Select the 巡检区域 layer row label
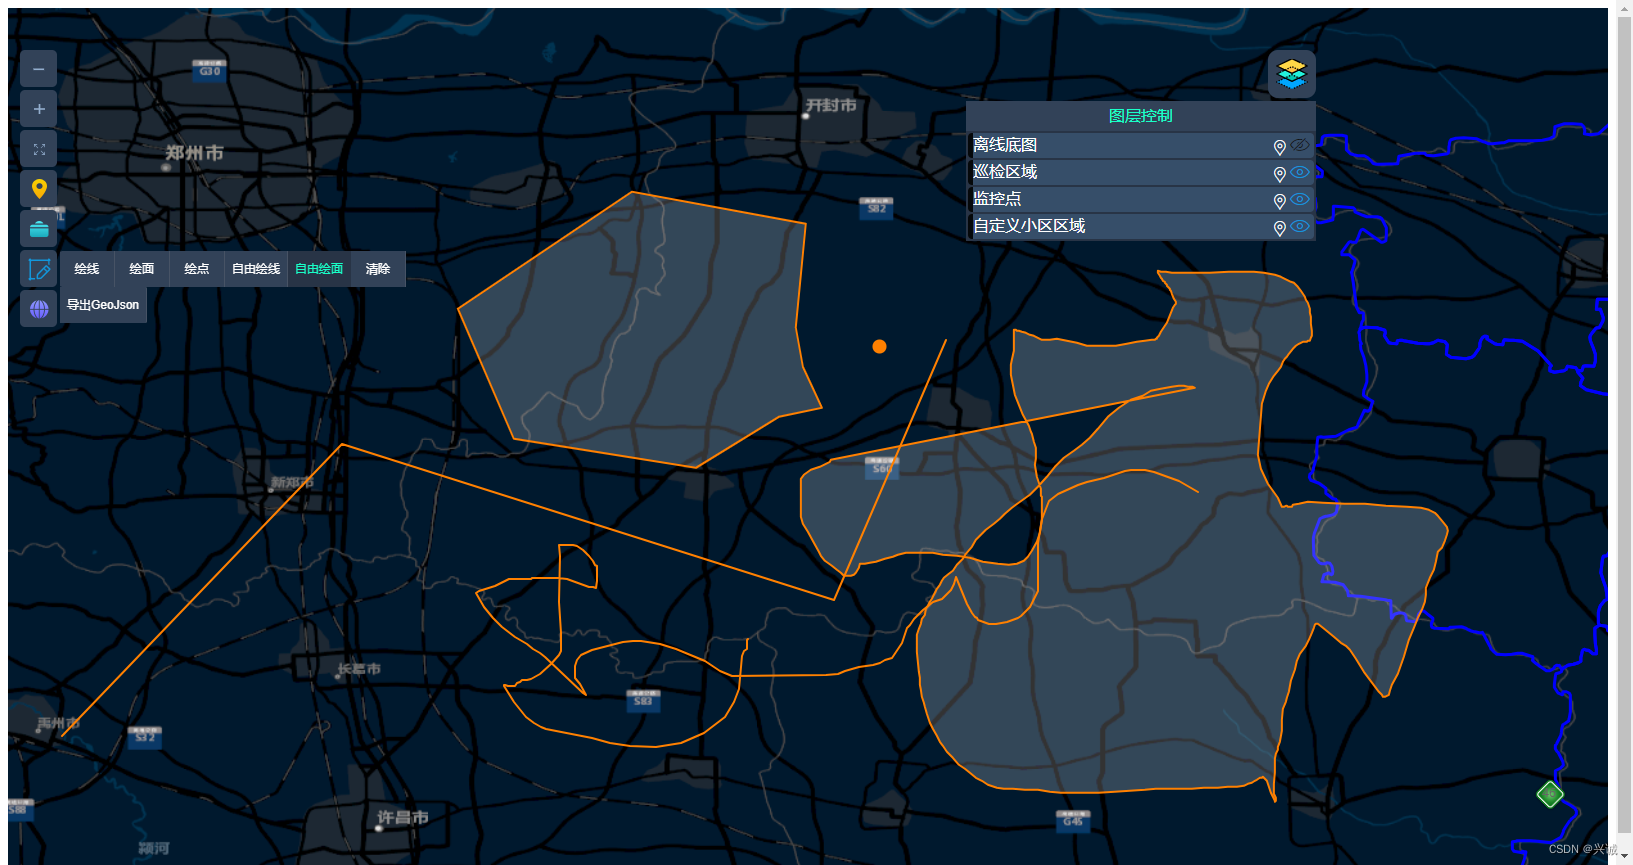 click(x=1005, y=172)
